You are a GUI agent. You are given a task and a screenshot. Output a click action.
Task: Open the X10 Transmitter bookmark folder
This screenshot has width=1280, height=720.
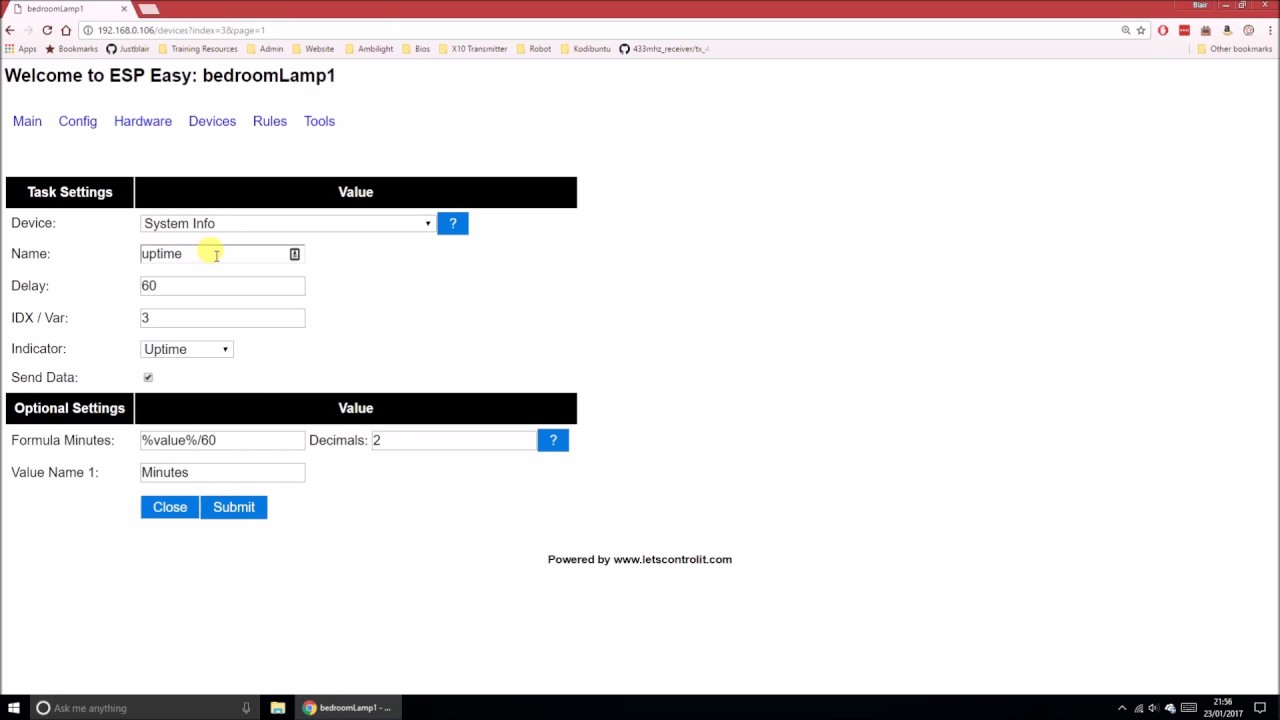click(473, 49)
